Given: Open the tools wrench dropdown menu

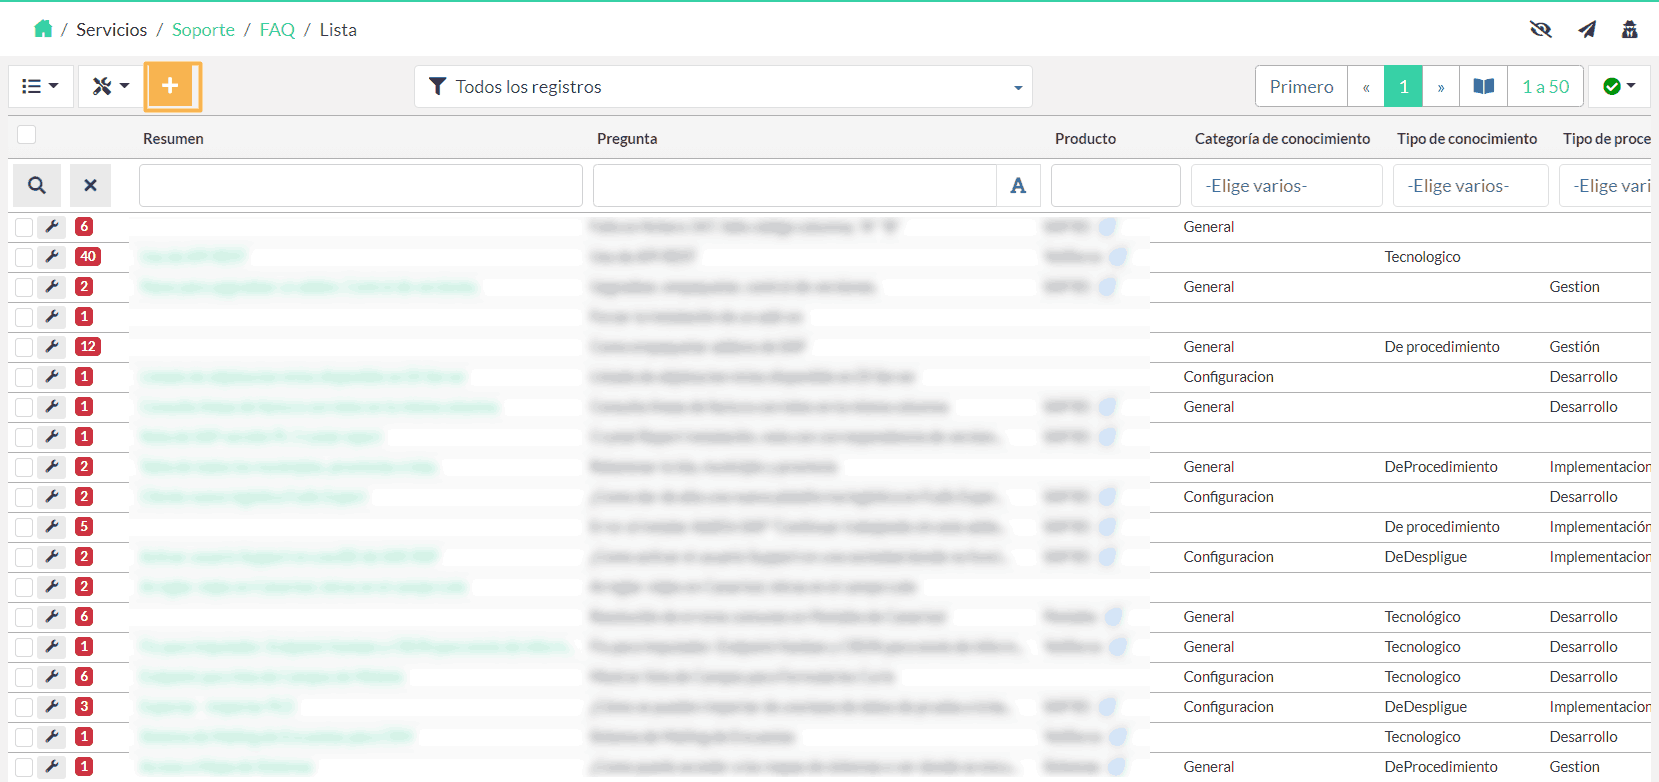Looking at the screenshot, I should click(111, 86).
